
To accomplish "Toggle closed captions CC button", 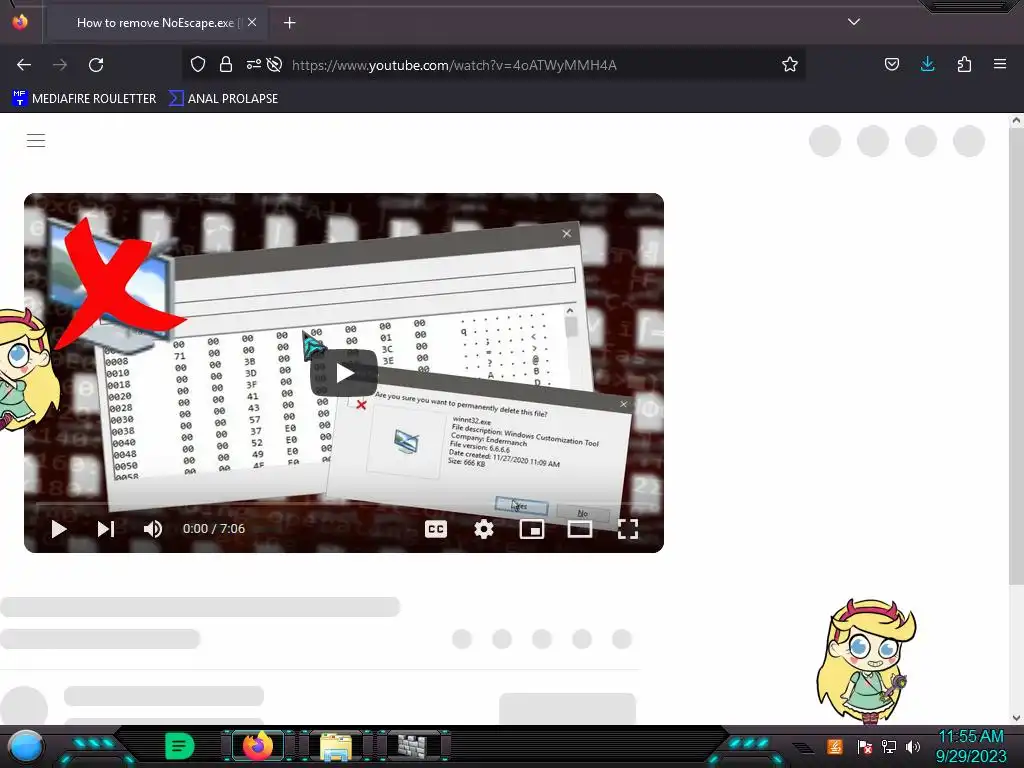I will [436, 529].
